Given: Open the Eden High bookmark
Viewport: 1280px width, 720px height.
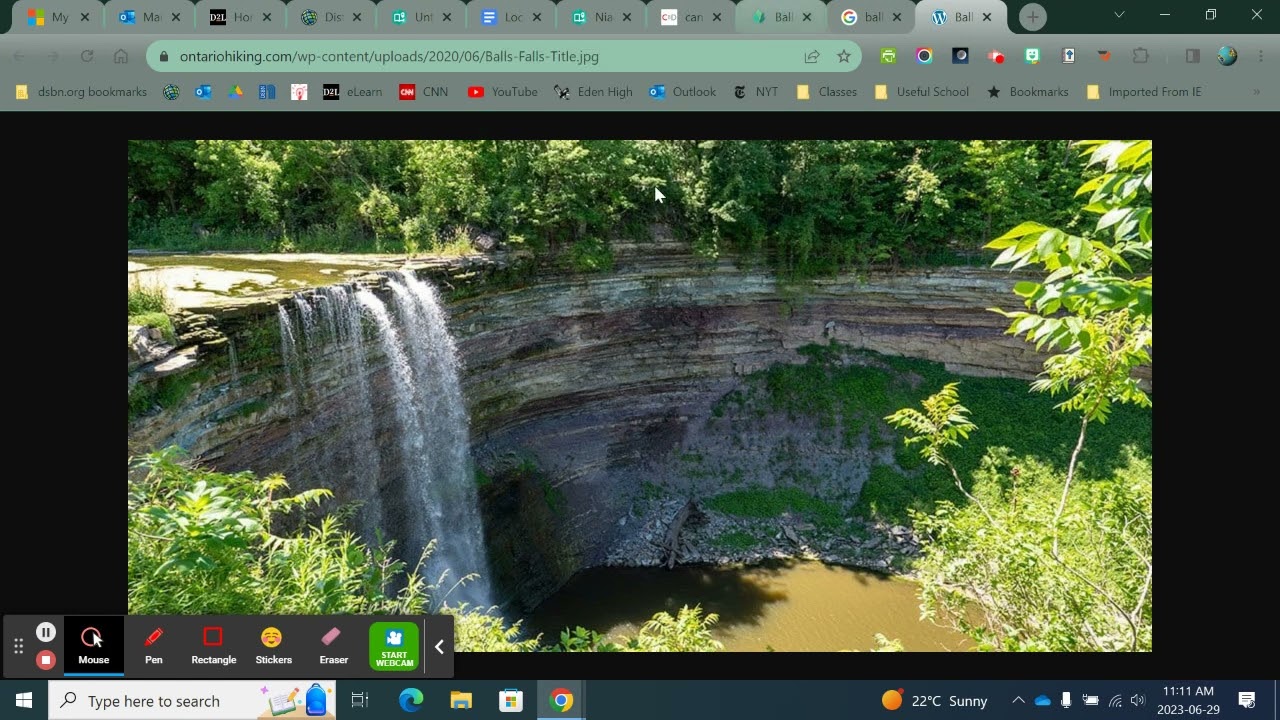Looking at the screenshot, I should pyautogui.click(x=593, y=92).
